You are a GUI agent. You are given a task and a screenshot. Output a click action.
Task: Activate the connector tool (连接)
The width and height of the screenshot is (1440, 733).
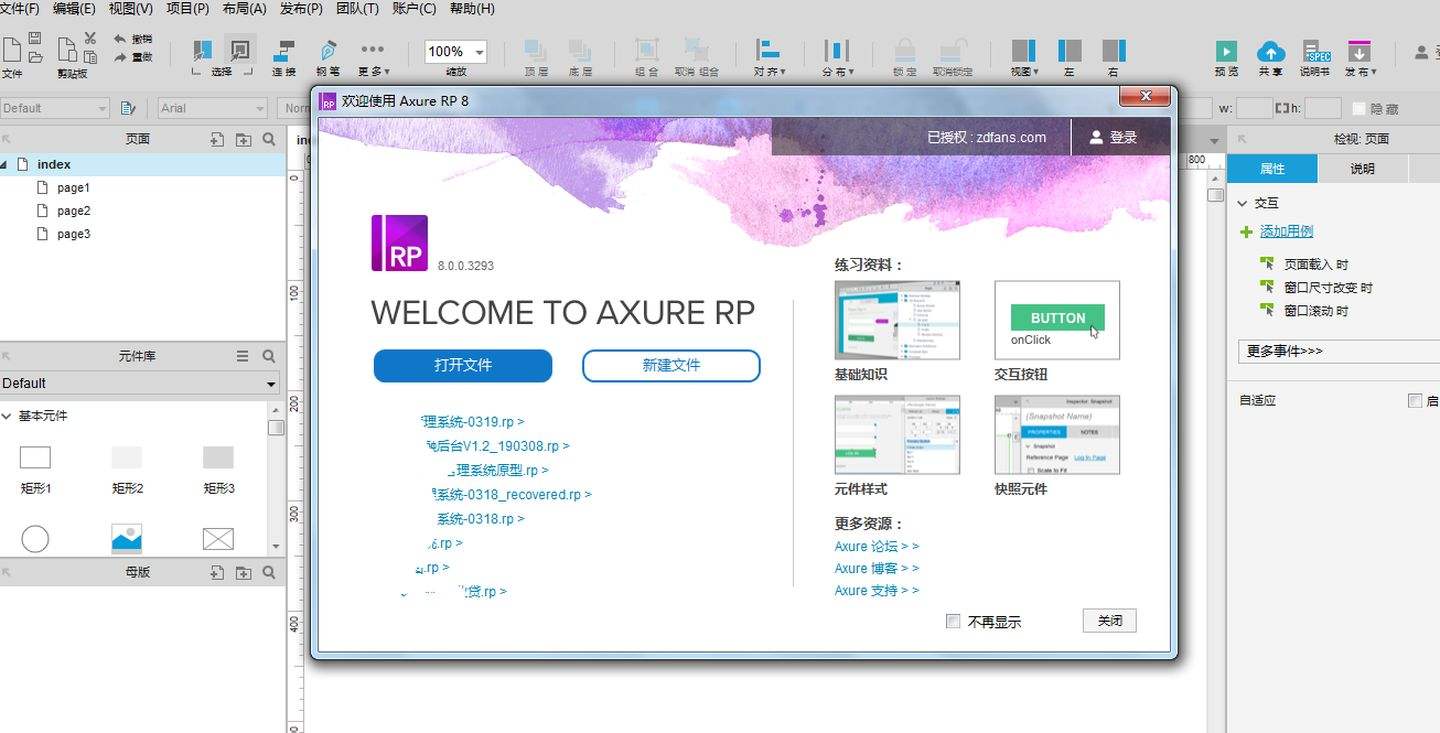284,50
